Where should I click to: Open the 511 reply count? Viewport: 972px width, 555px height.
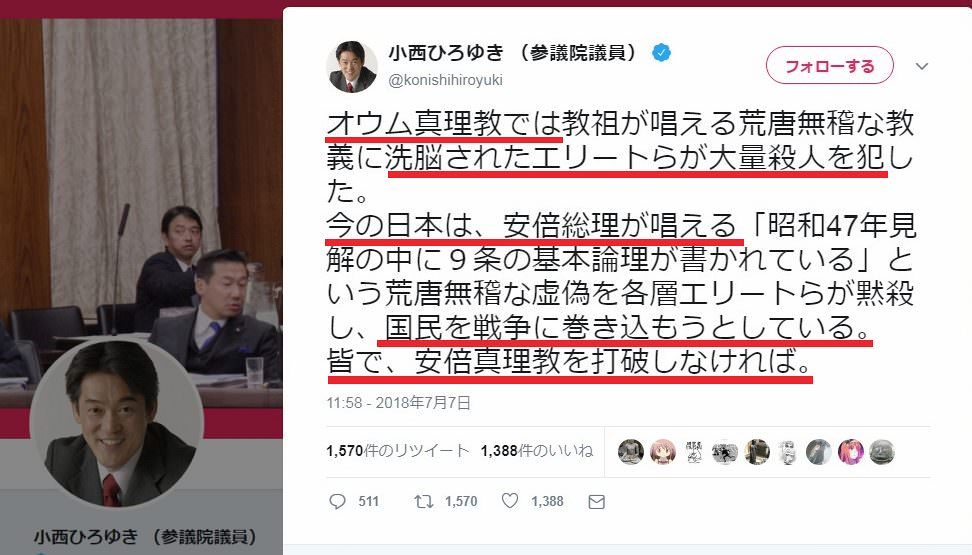tap(368, 502)
